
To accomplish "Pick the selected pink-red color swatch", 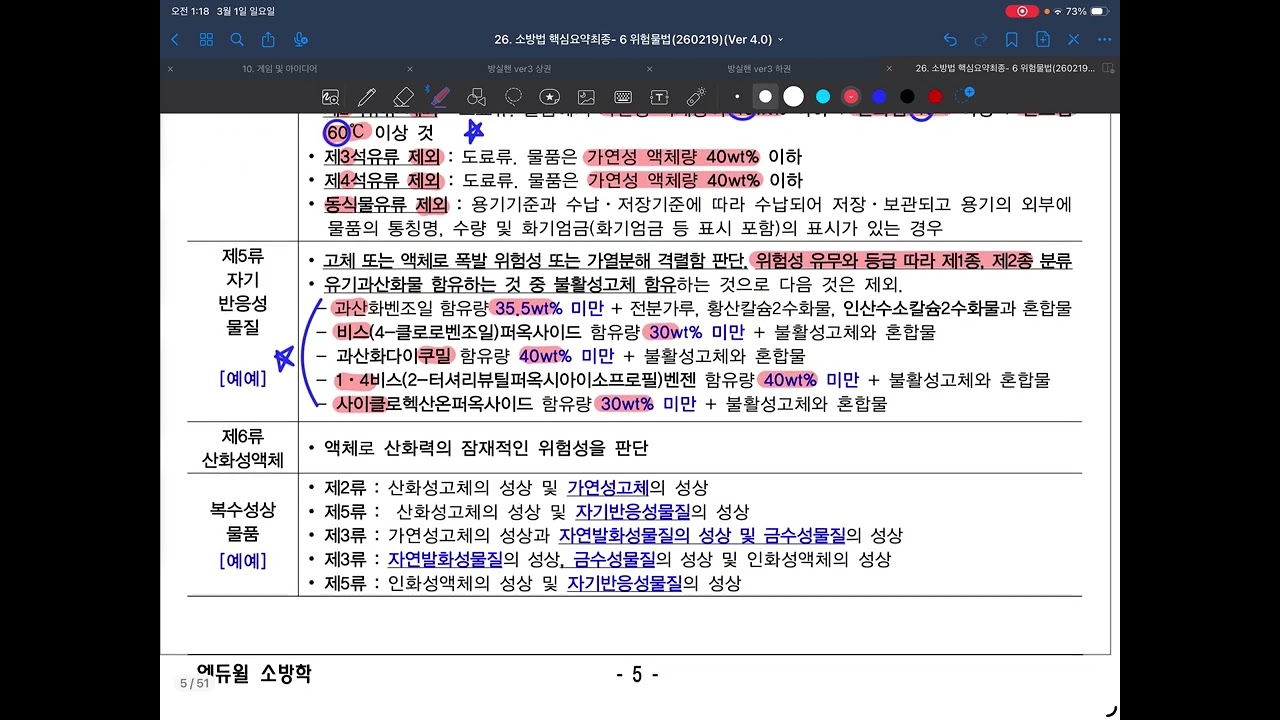I will 851,97.
